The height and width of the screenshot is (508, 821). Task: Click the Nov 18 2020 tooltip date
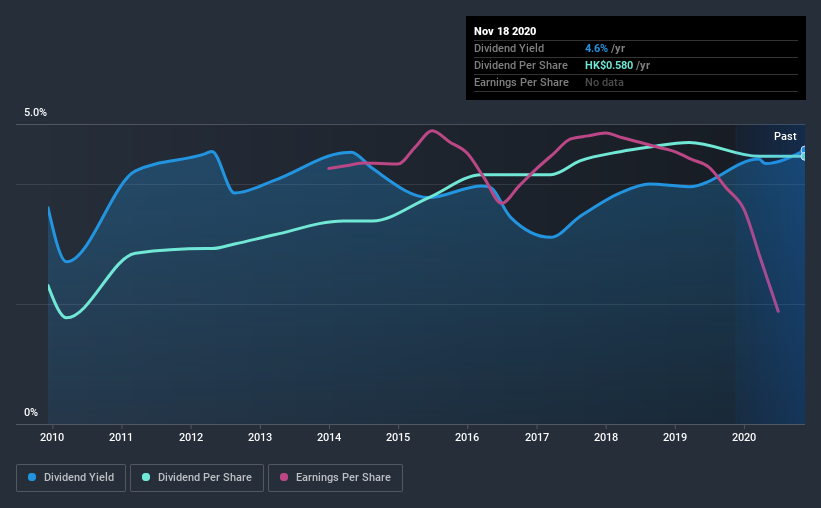point(505,31)
